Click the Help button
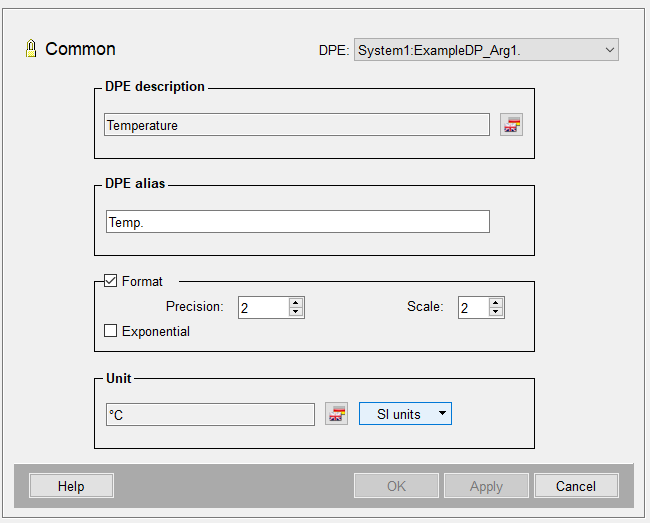The height and width of the screenshot is (523, 650). tap(71, 486)
